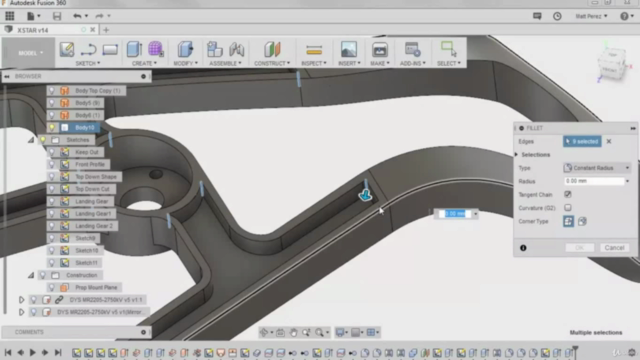The image size is (640, 360).
Task: Toggle visibility of Landing Gear sketch
Action: point(52,201)
